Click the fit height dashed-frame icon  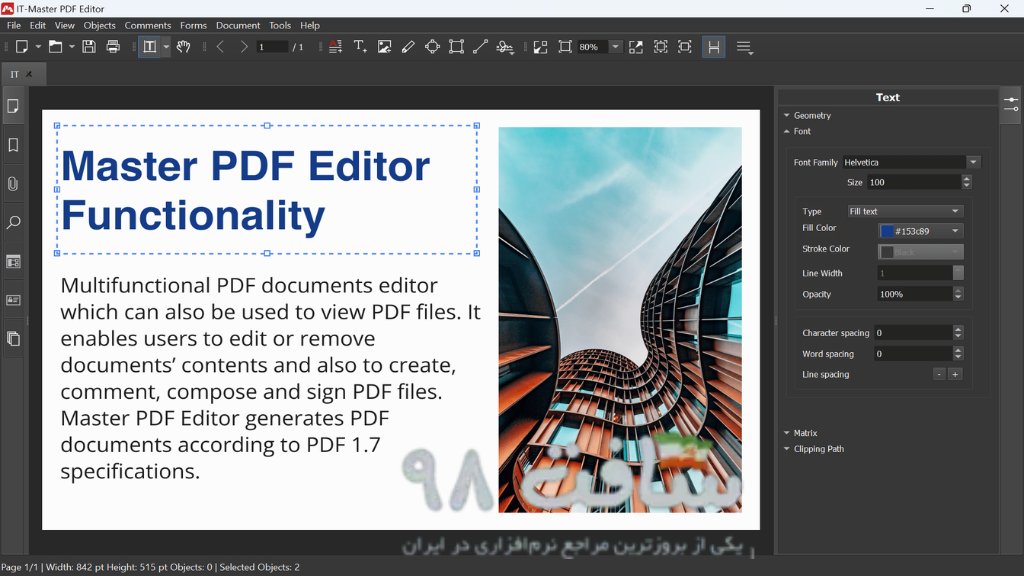[x=661, y=47]
